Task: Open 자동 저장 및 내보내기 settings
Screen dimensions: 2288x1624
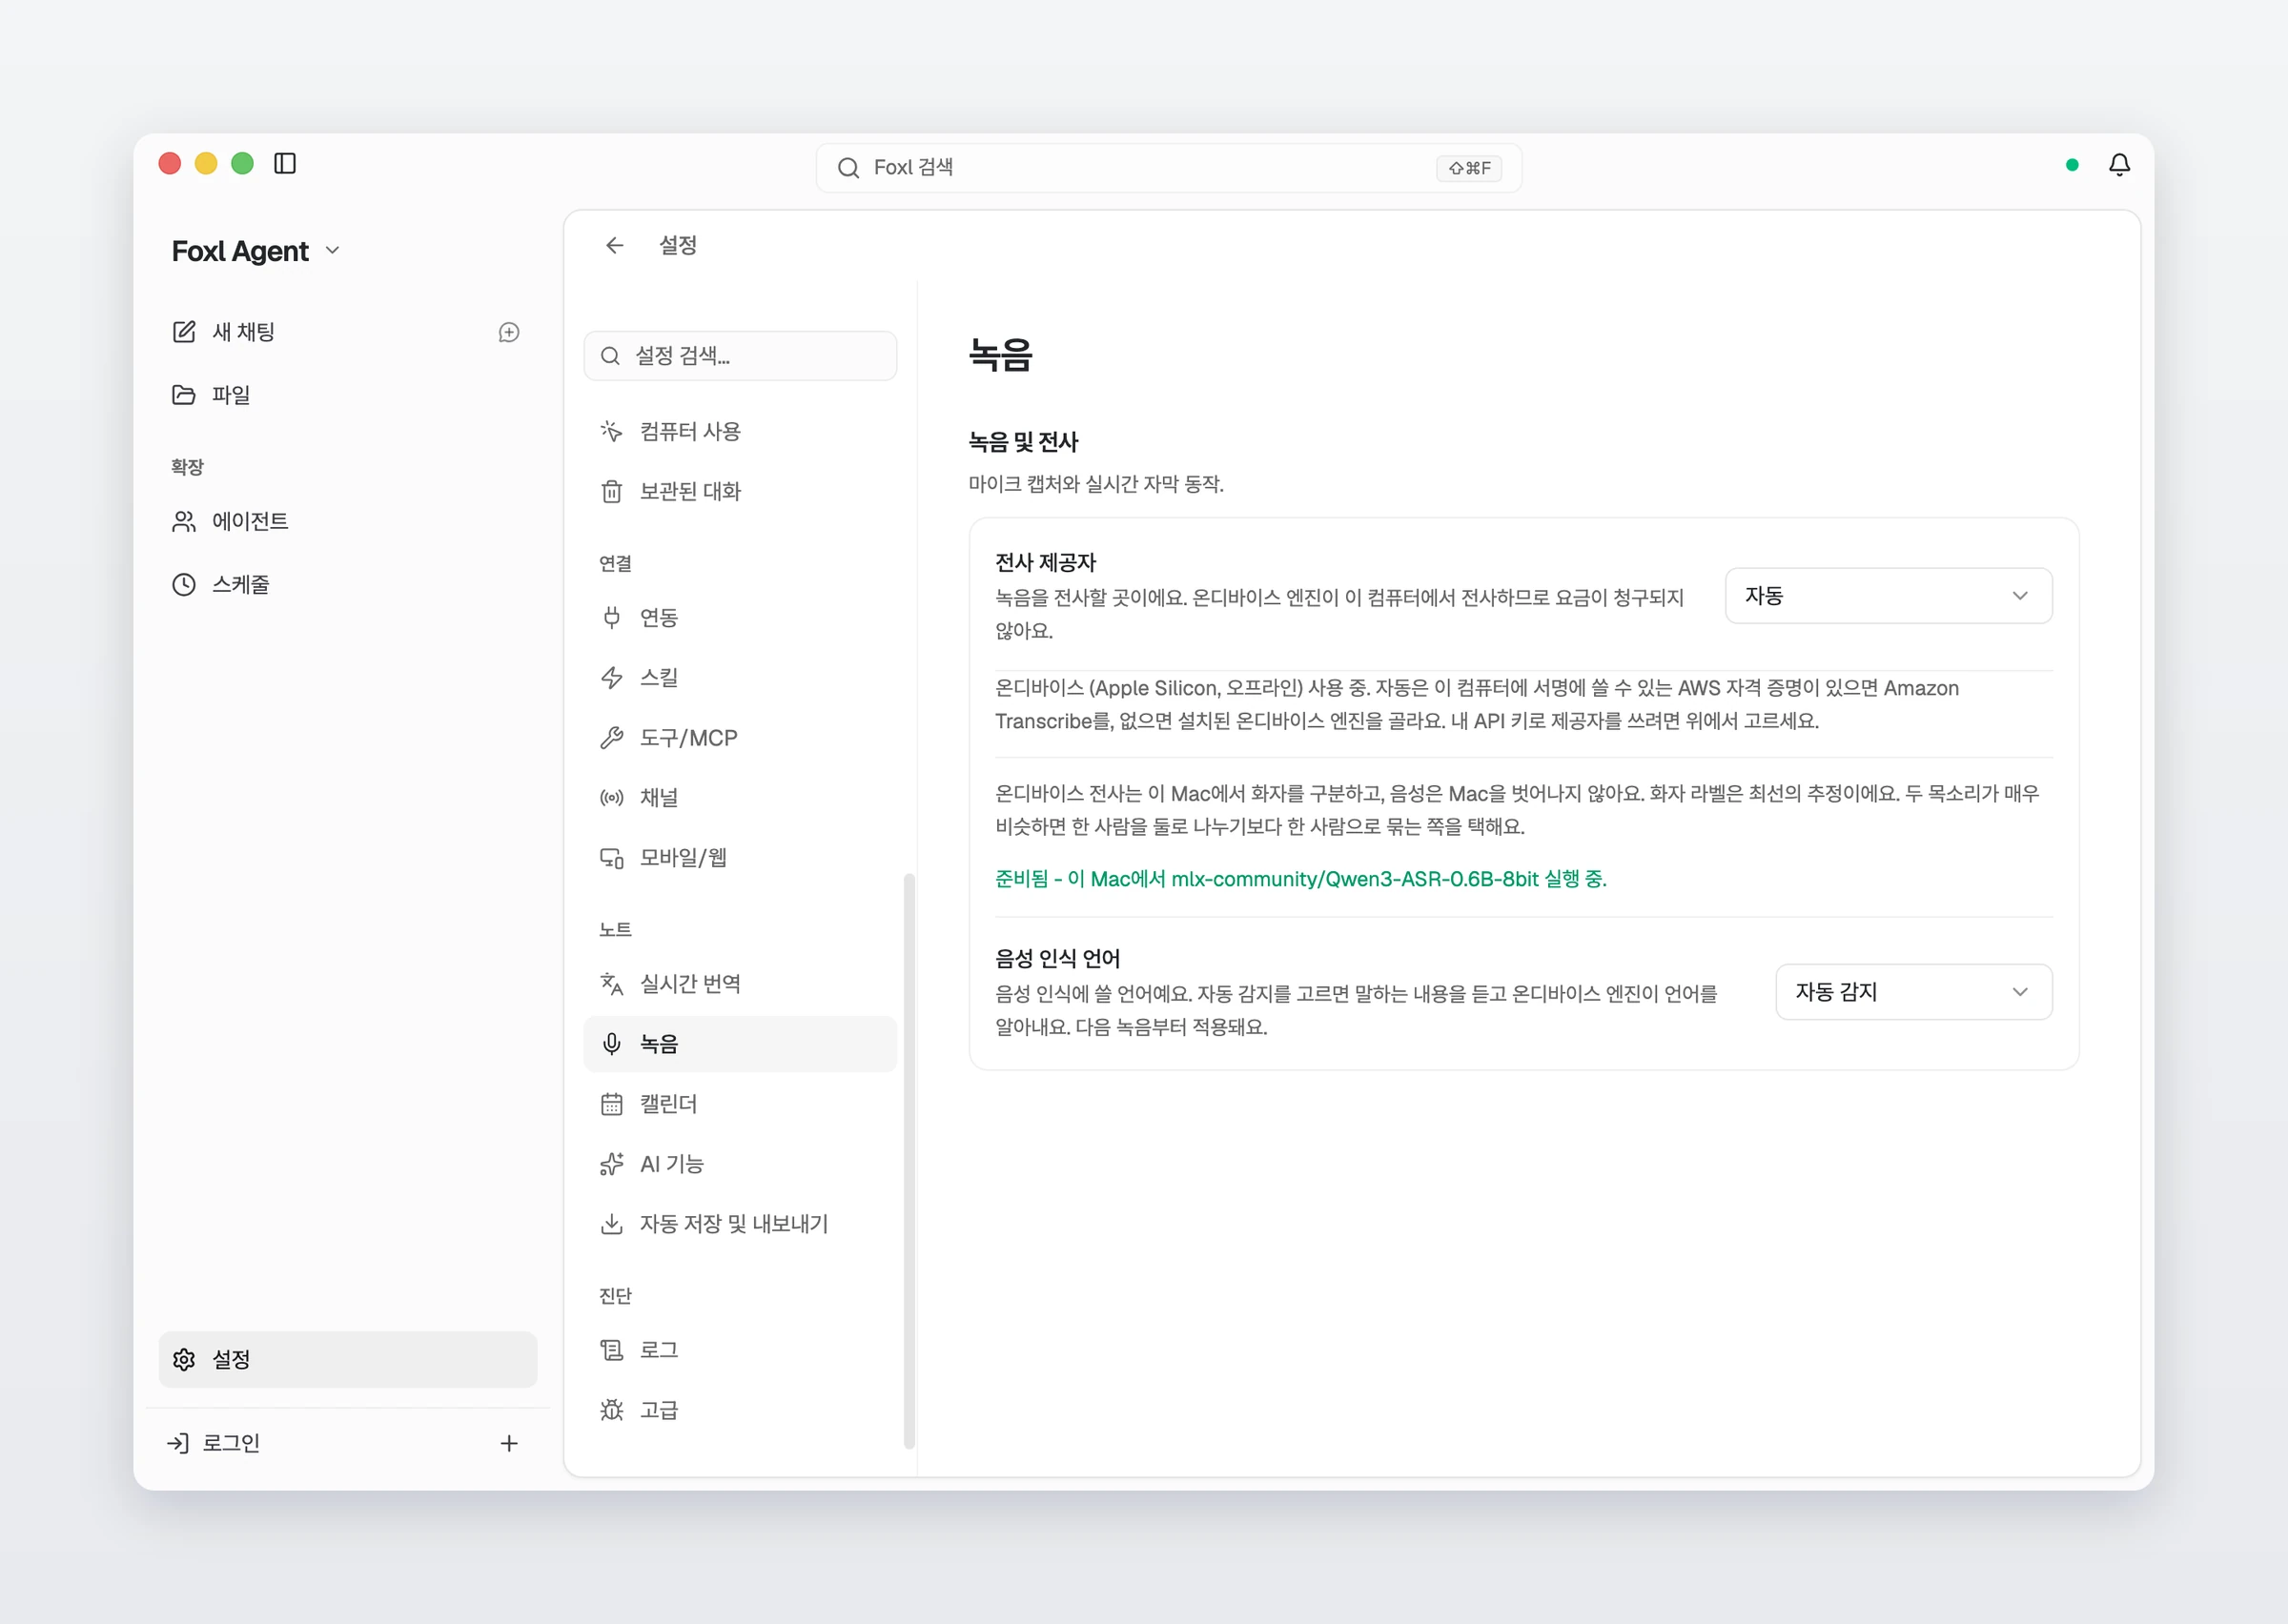Action: pos(740,1224)
